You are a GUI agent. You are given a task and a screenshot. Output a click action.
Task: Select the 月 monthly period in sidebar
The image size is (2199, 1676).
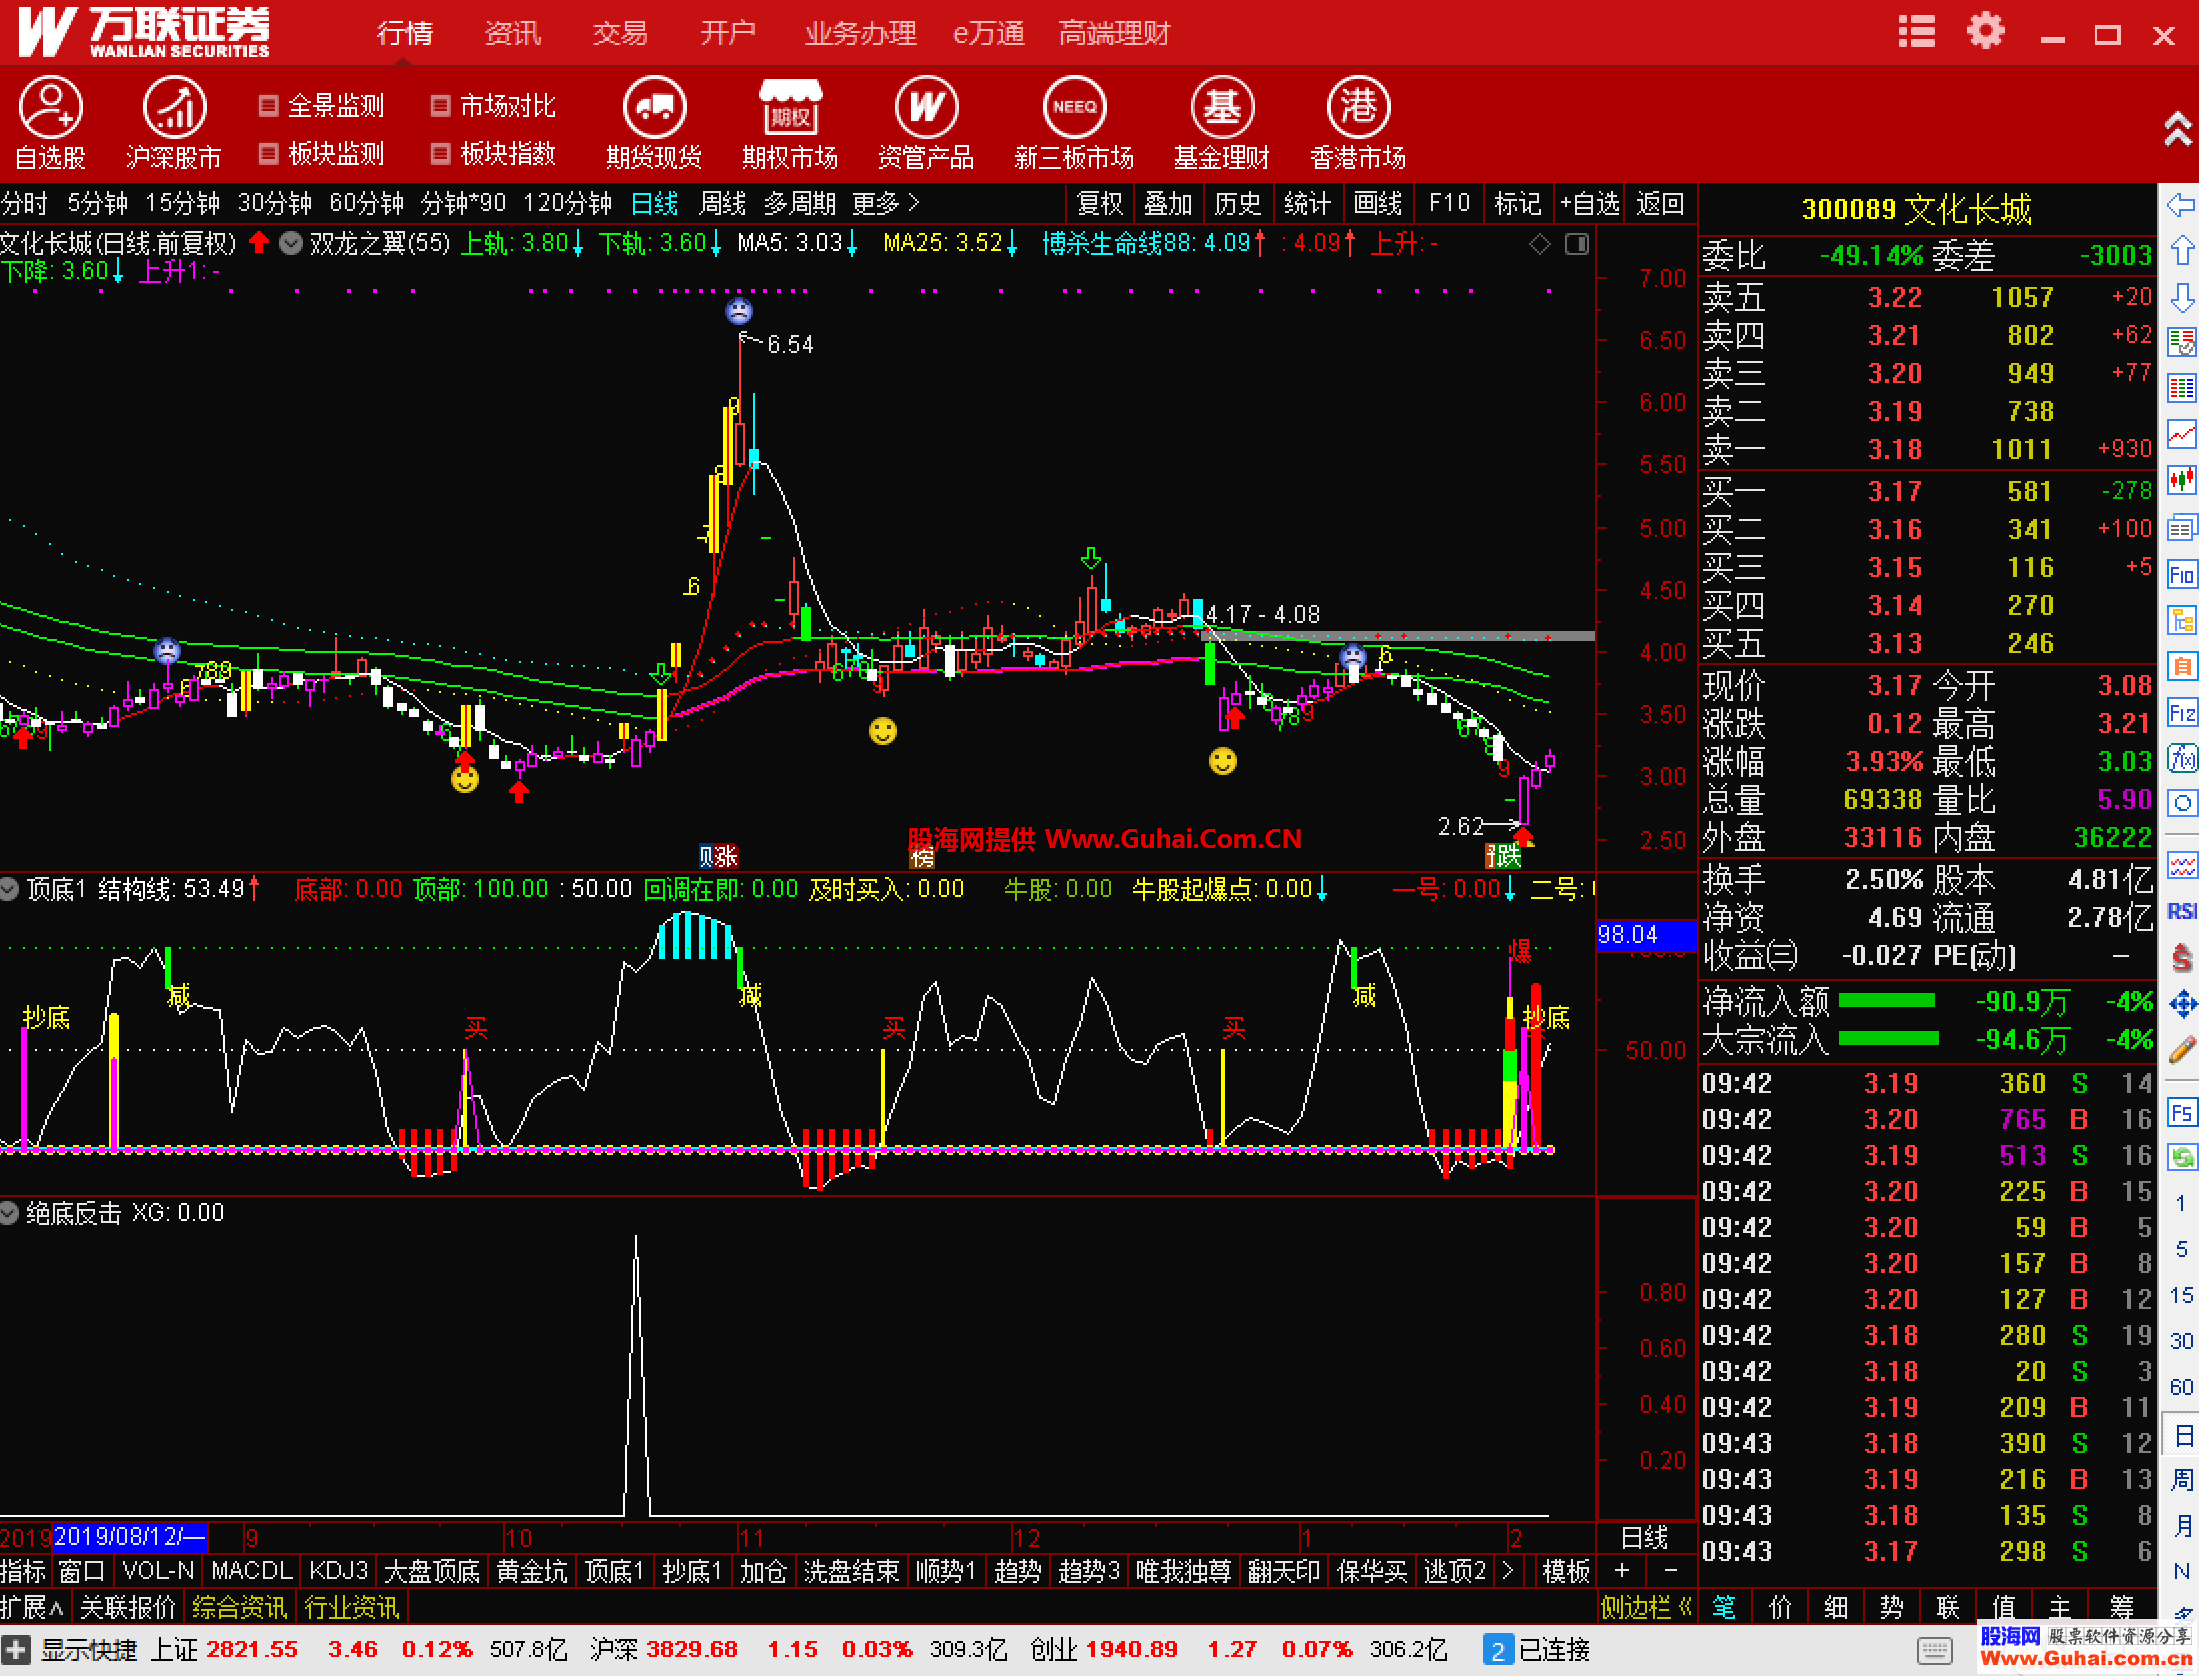click(2181, 1526)
